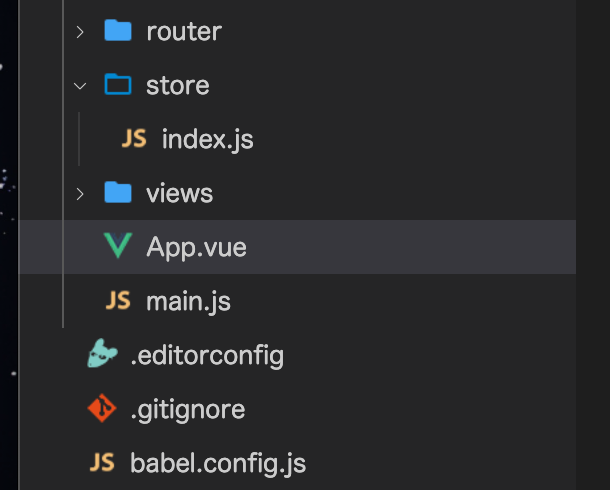Open the .gitignore file

coord(187,409)
